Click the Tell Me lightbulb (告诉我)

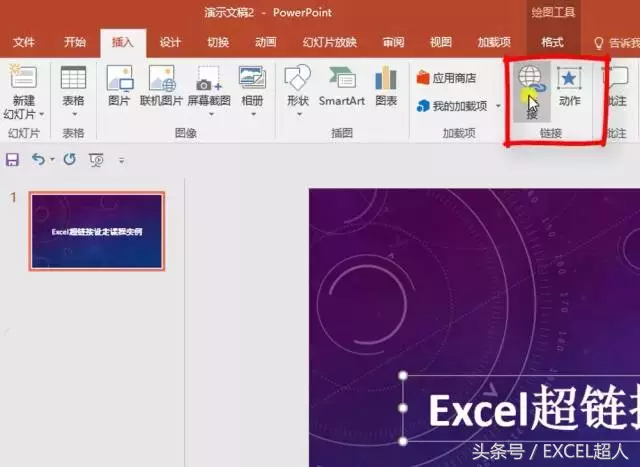pos(598,43)
